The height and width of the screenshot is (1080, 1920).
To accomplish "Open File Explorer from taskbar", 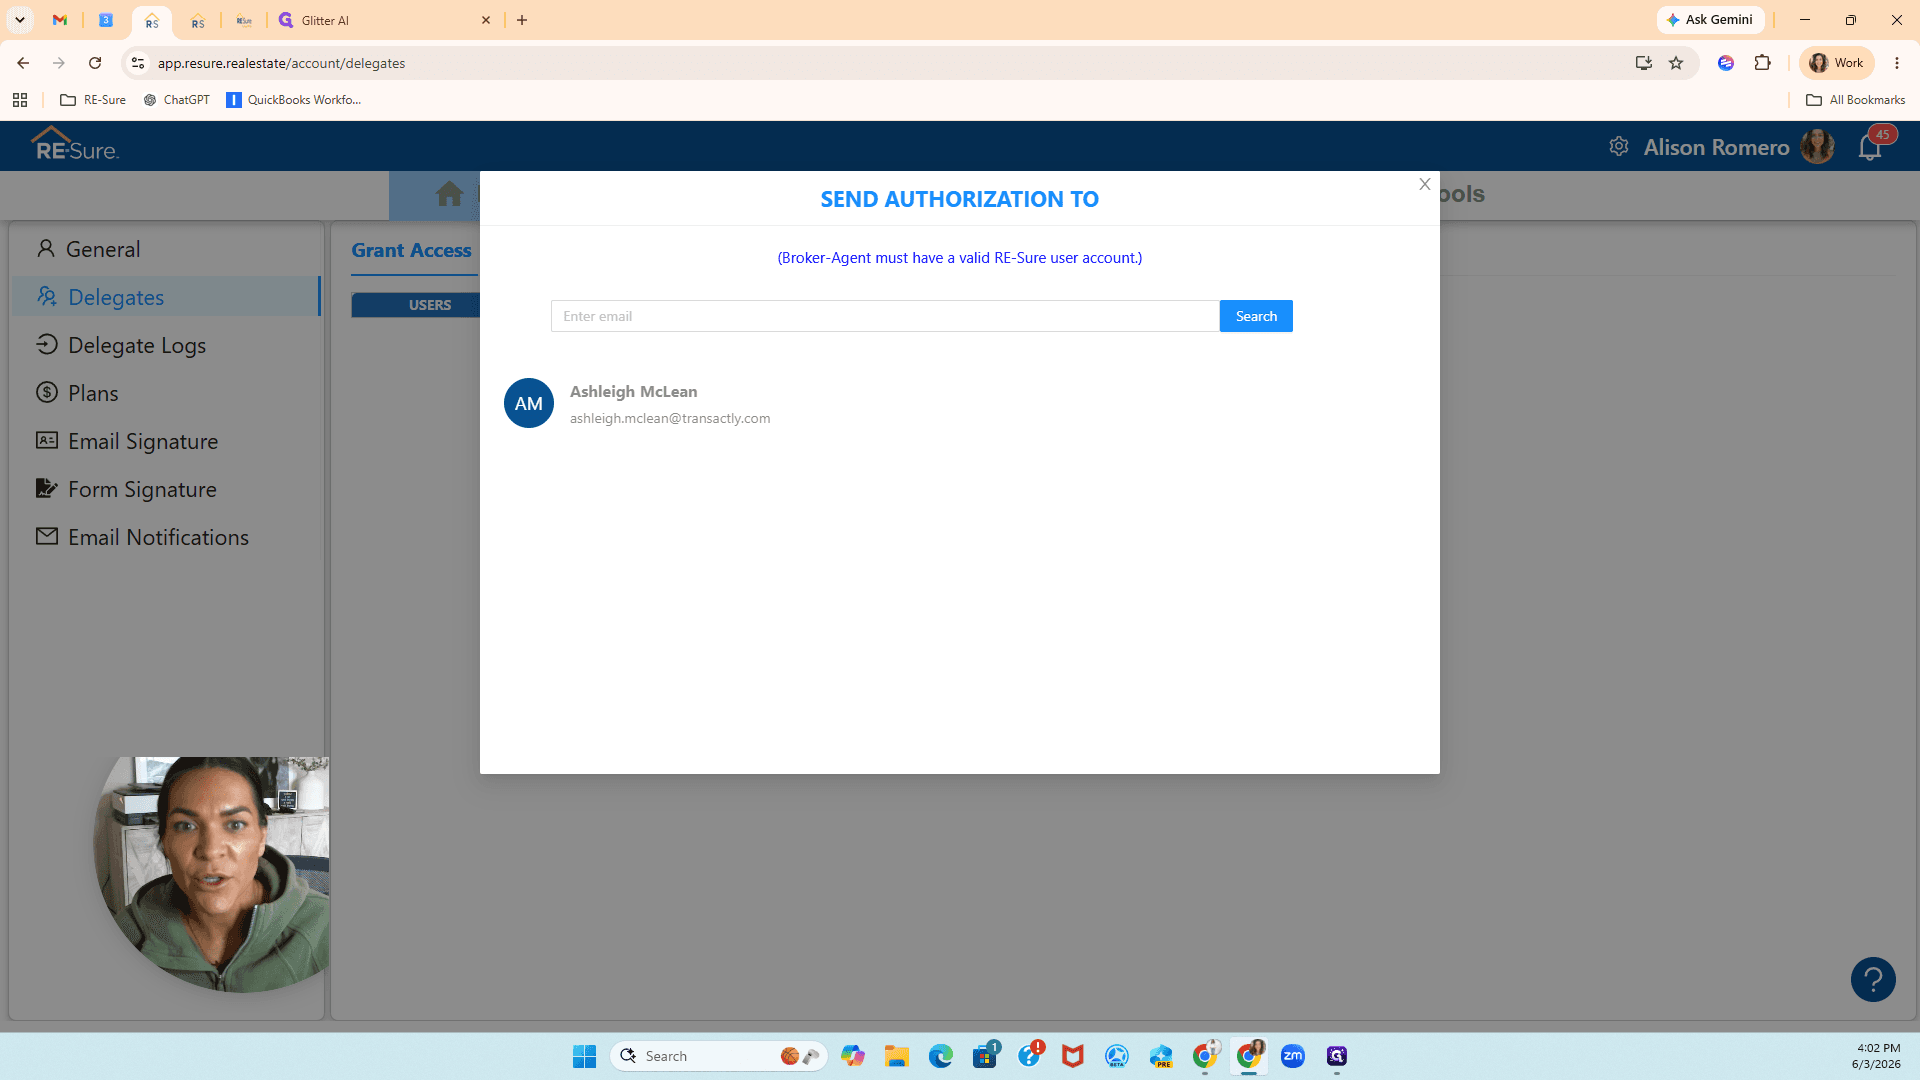I will click(896, 1056).
